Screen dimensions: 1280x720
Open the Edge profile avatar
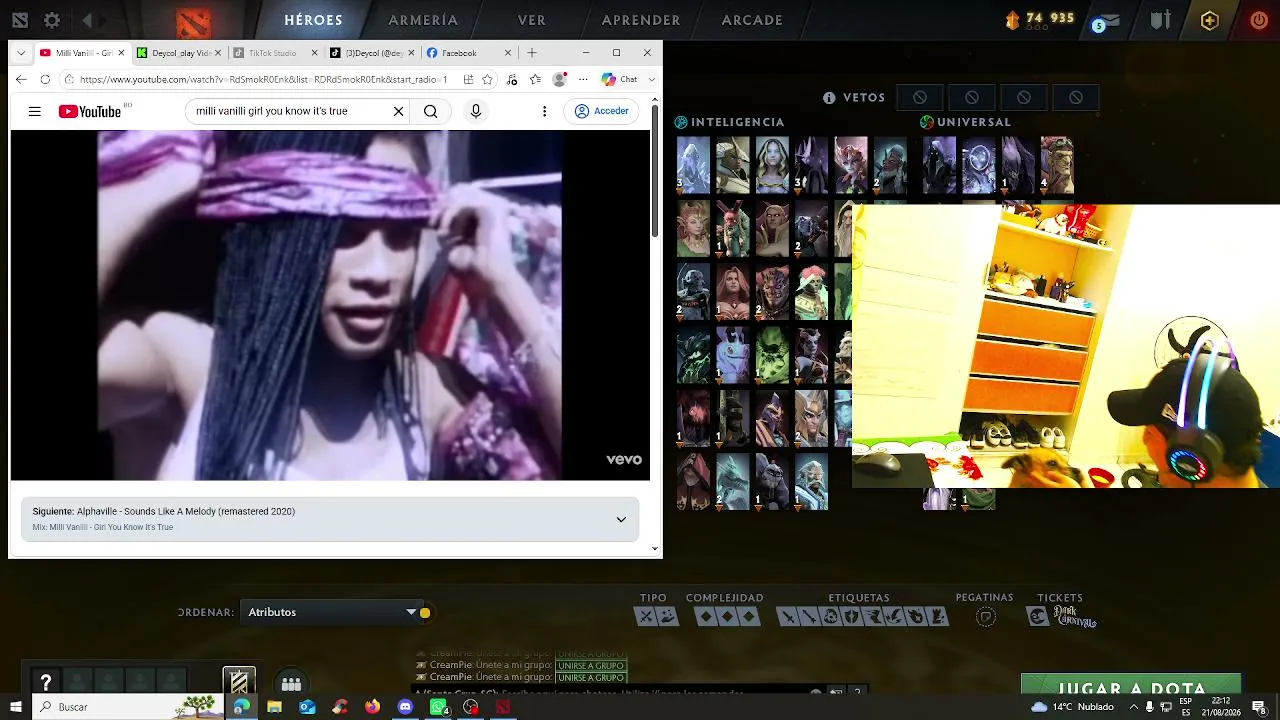(x=559, y=79)
